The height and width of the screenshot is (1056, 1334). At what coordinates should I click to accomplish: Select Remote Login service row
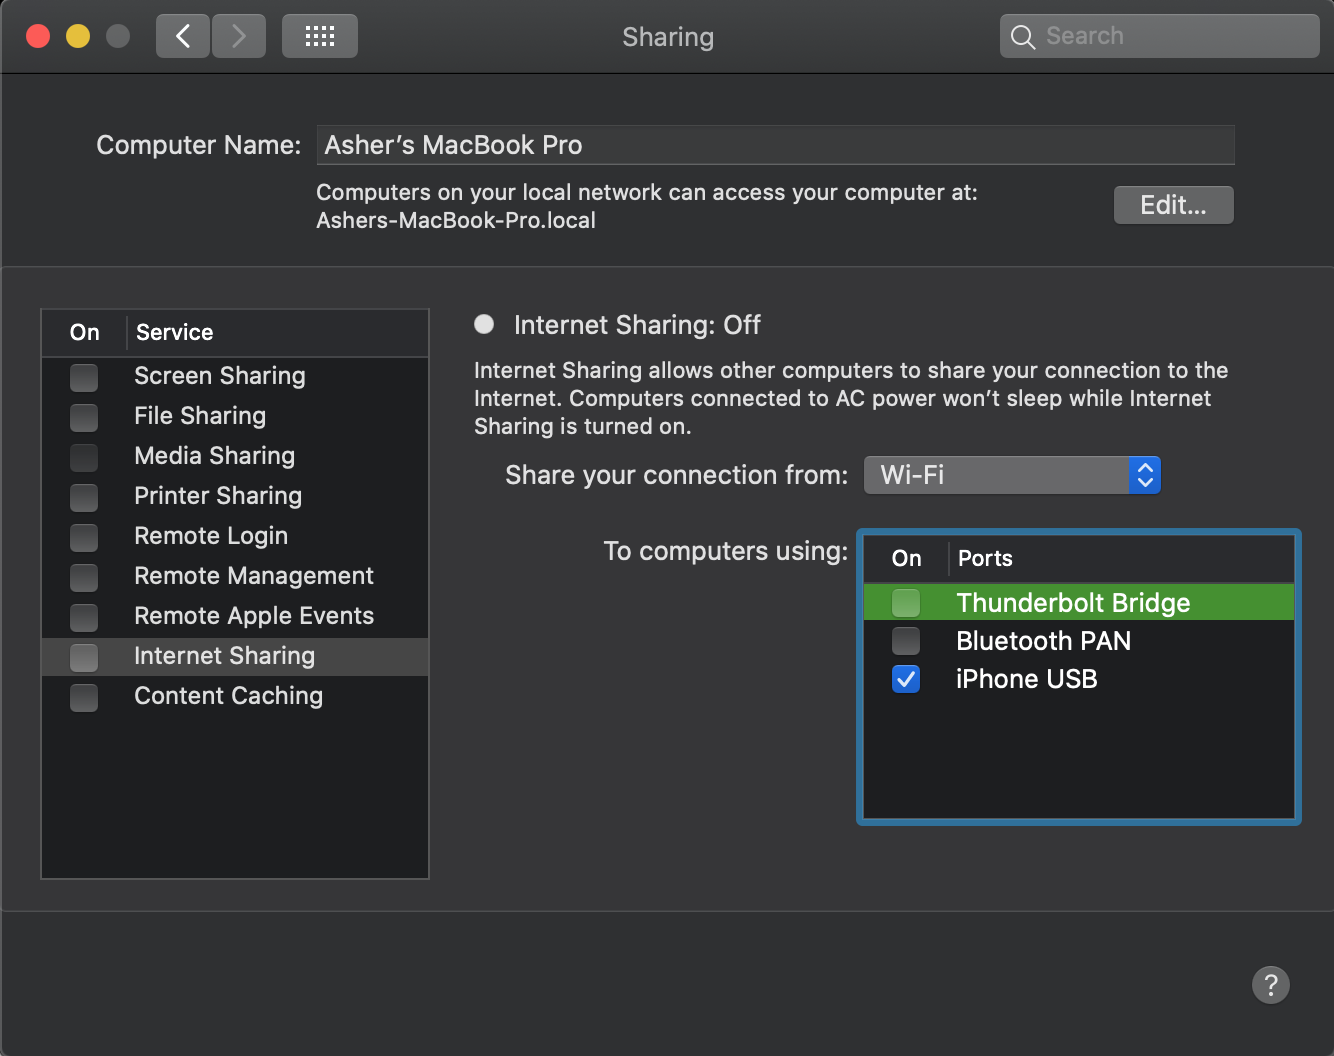(x=235, y=537)
